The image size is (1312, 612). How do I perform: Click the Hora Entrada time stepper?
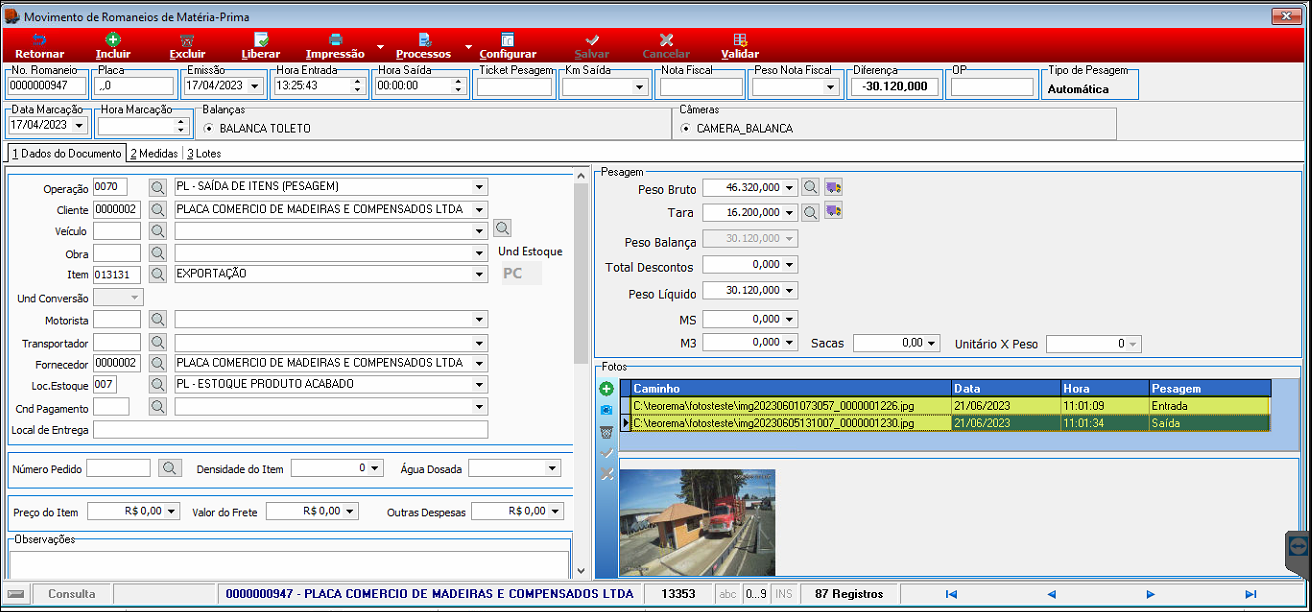361,87
